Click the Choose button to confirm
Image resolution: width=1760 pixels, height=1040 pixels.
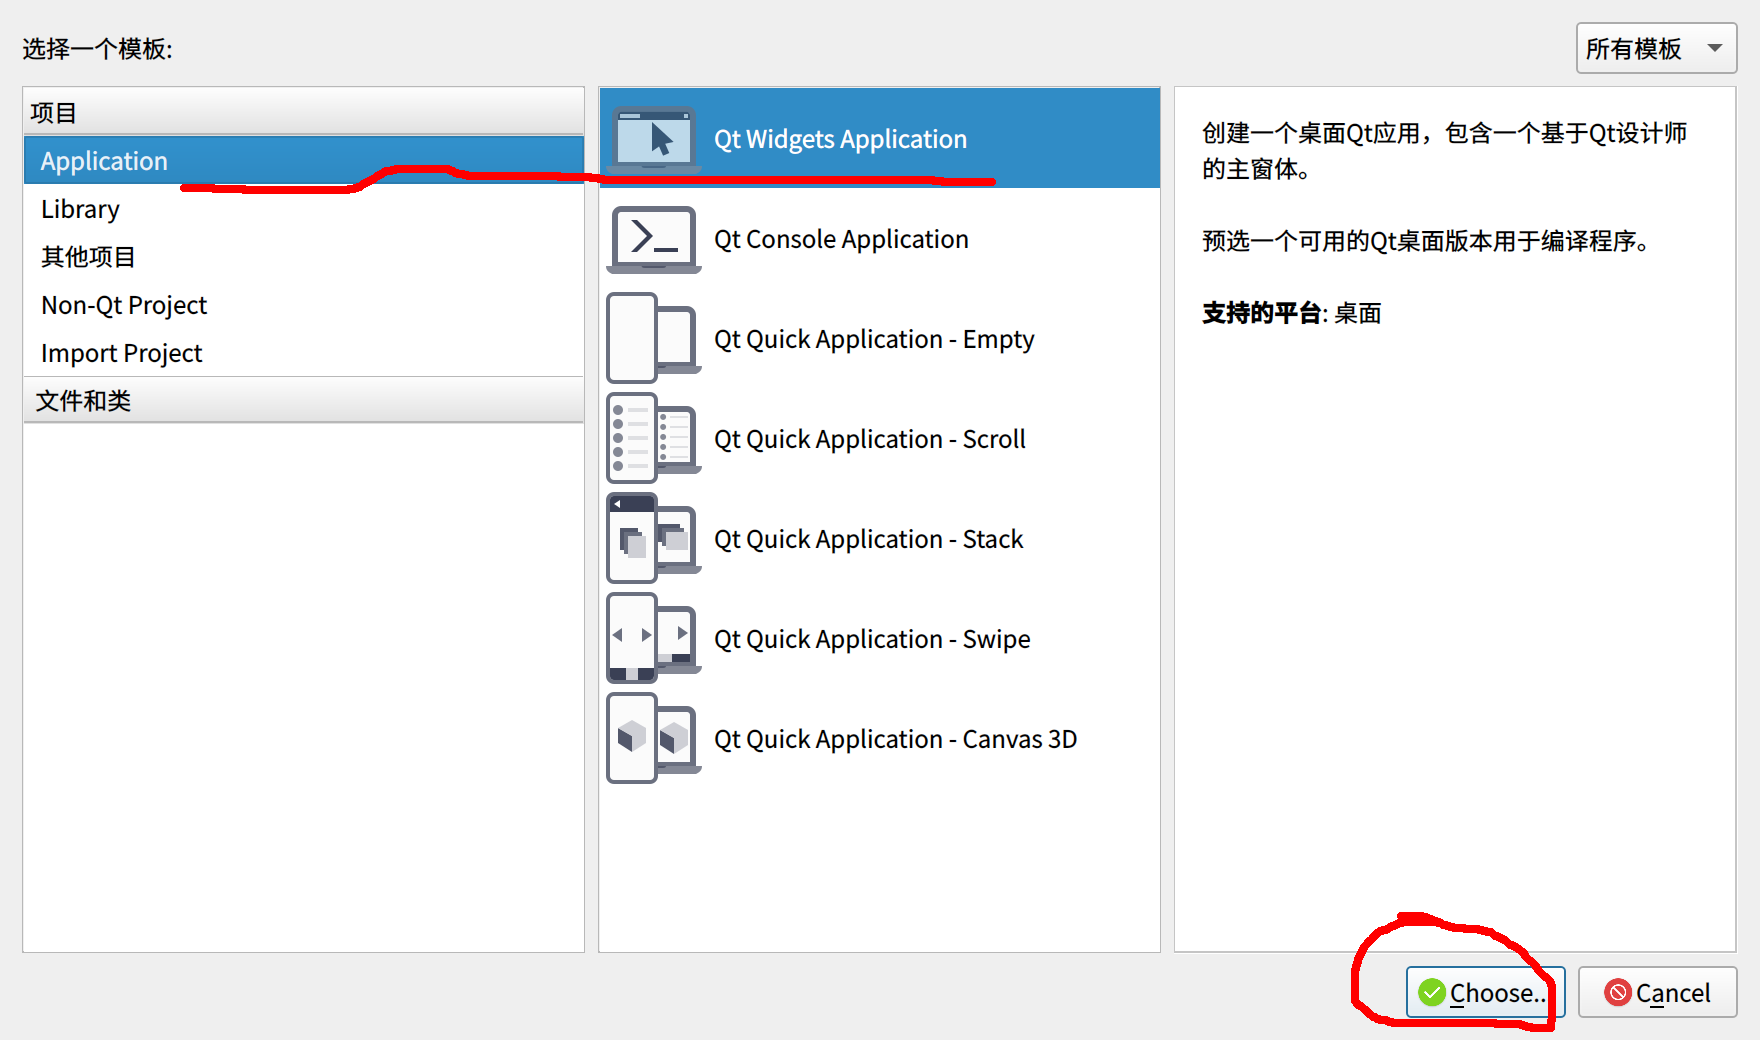(1485, 992)
